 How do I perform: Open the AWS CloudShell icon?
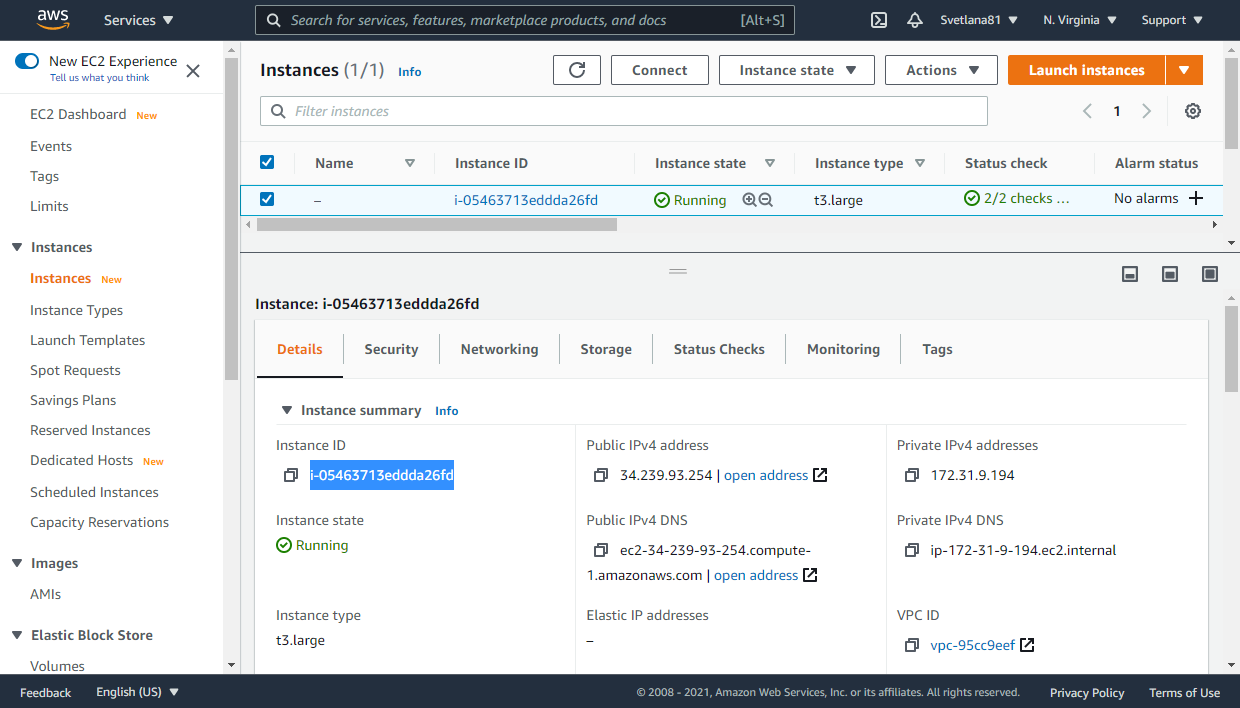coord(879,20)
